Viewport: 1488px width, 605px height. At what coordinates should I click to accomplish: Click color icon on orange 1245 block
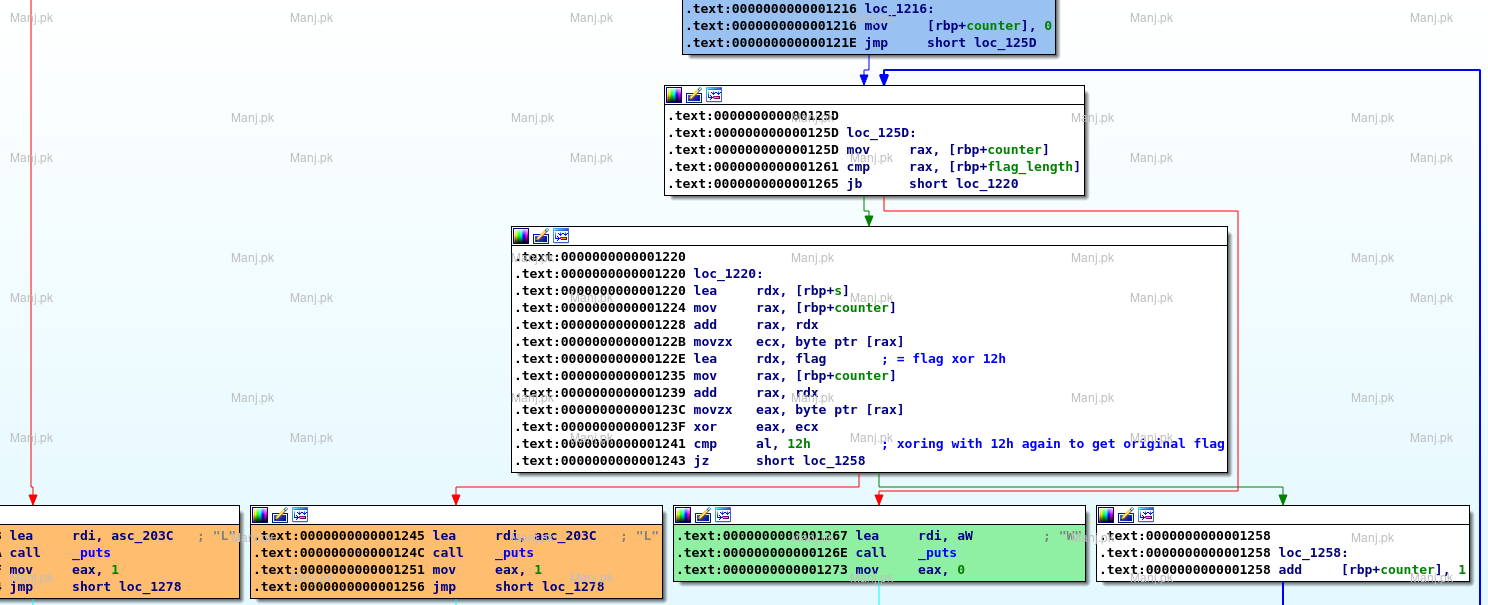(x=260, y=515)
